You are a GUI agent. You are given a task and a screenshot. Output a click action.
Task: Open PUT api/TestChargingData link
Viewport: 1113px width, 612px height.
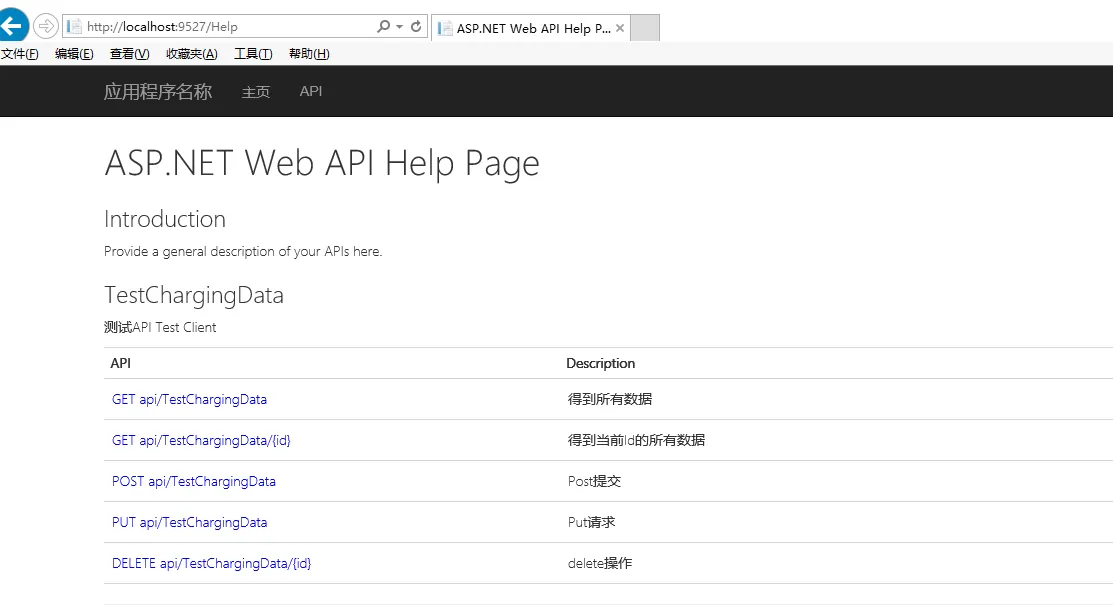tap(190, 522)
